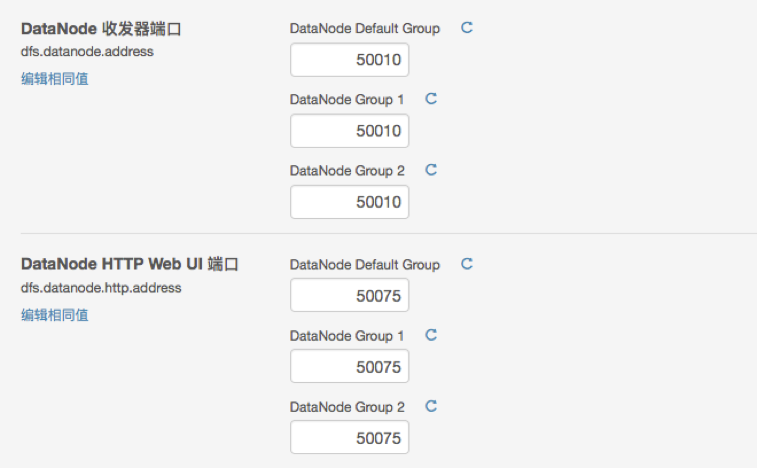Screen dimensions: 757x468
Task: Focus DataNode Group 1 field showing 50075
Action: tap(350, 367)
